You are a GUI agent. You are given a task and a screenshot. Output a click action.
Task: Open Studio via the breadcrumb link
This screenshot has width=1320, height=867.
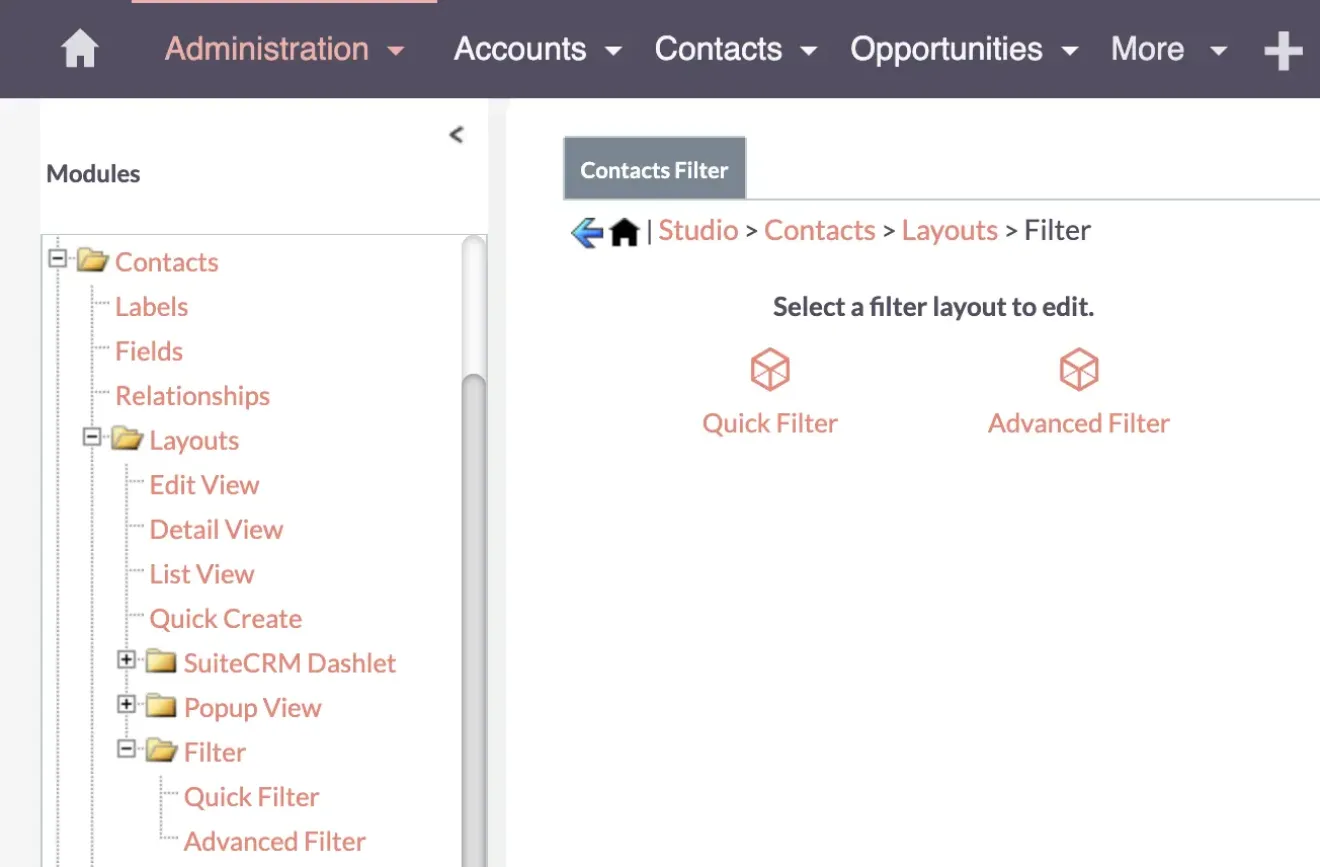pyautogui.click(x=698, y=230)
